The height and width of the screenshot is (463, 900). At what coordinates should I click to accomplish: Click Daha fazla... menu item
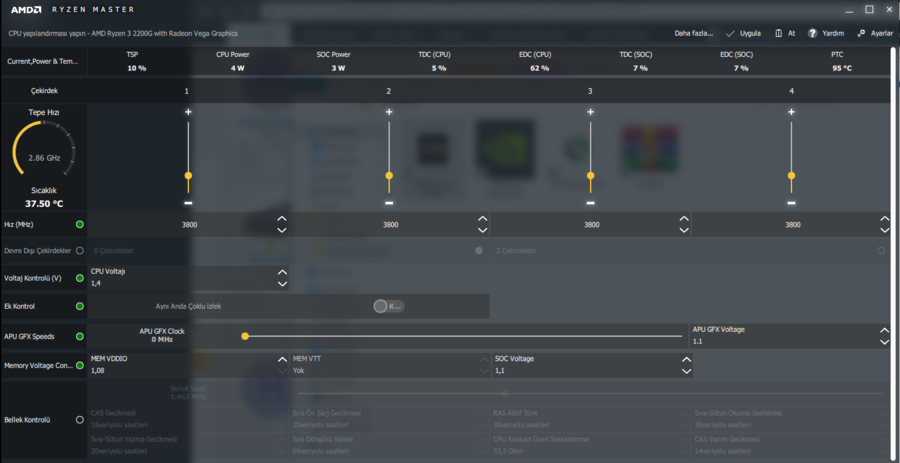[693, 33]
